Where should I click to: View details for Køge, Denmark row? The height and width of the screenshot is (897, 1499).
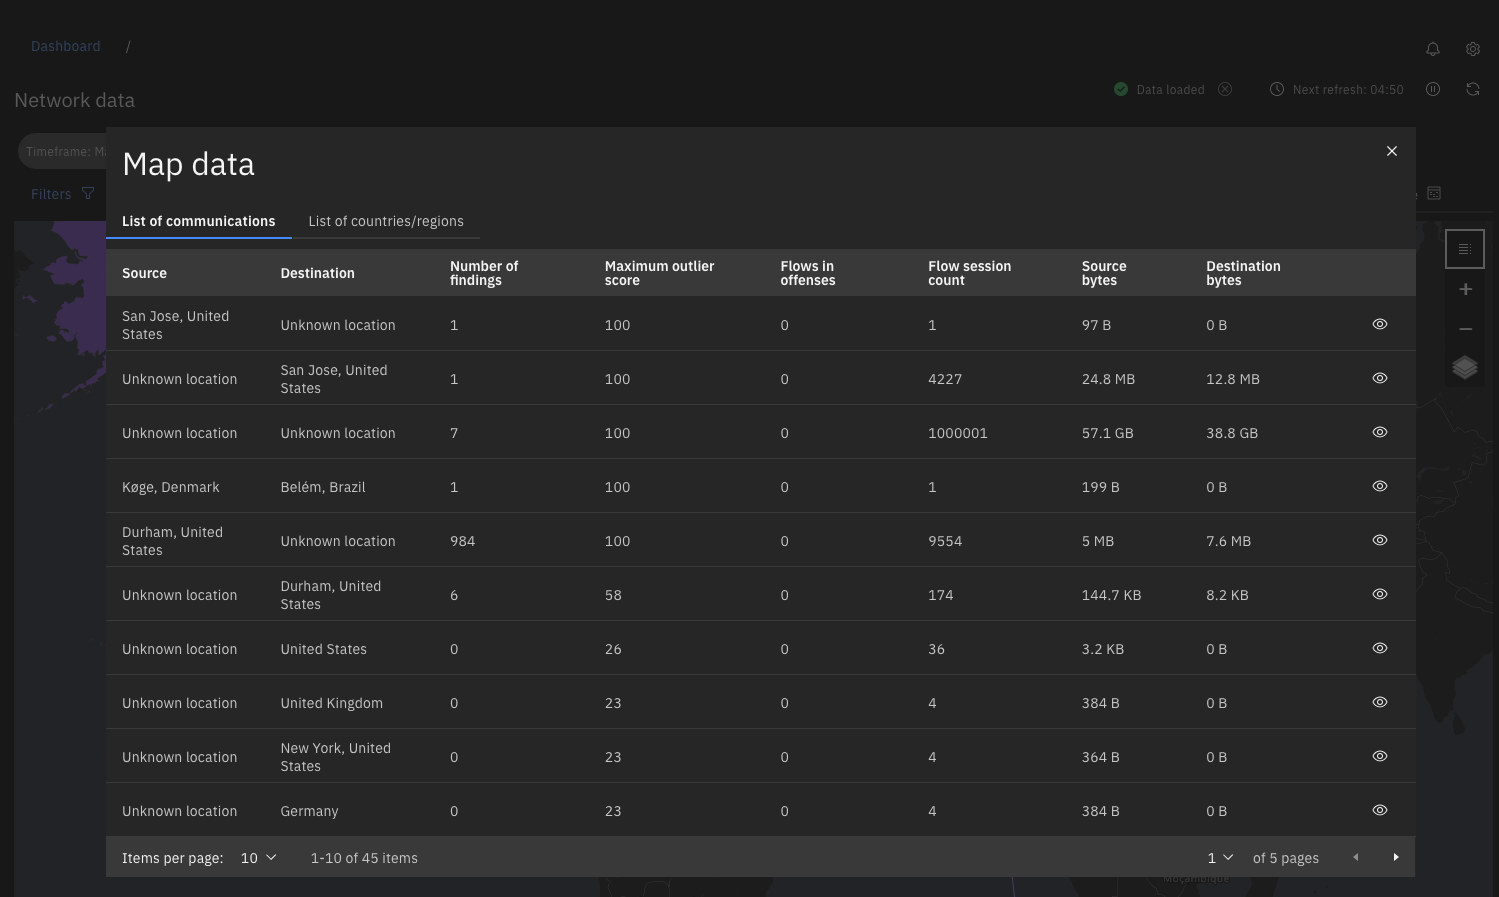coord(1380,486)
